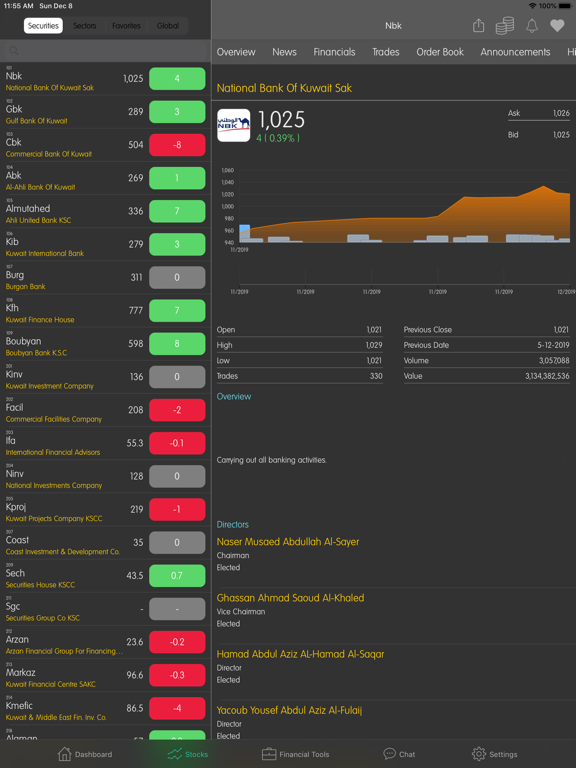Click the Volume value 3,057,088
The width and height of the screenshot is (576, 768).
coord(554,360)
